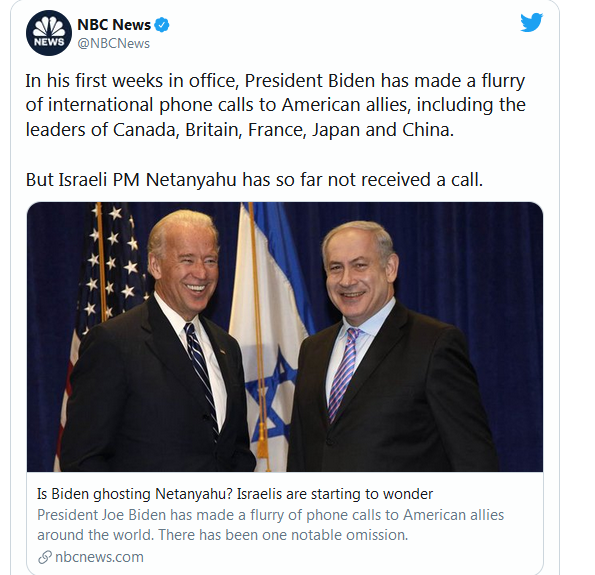Click the tweet paragraph beginning "In his first weeks"
The image size is (595, 575).
point(275,105)
